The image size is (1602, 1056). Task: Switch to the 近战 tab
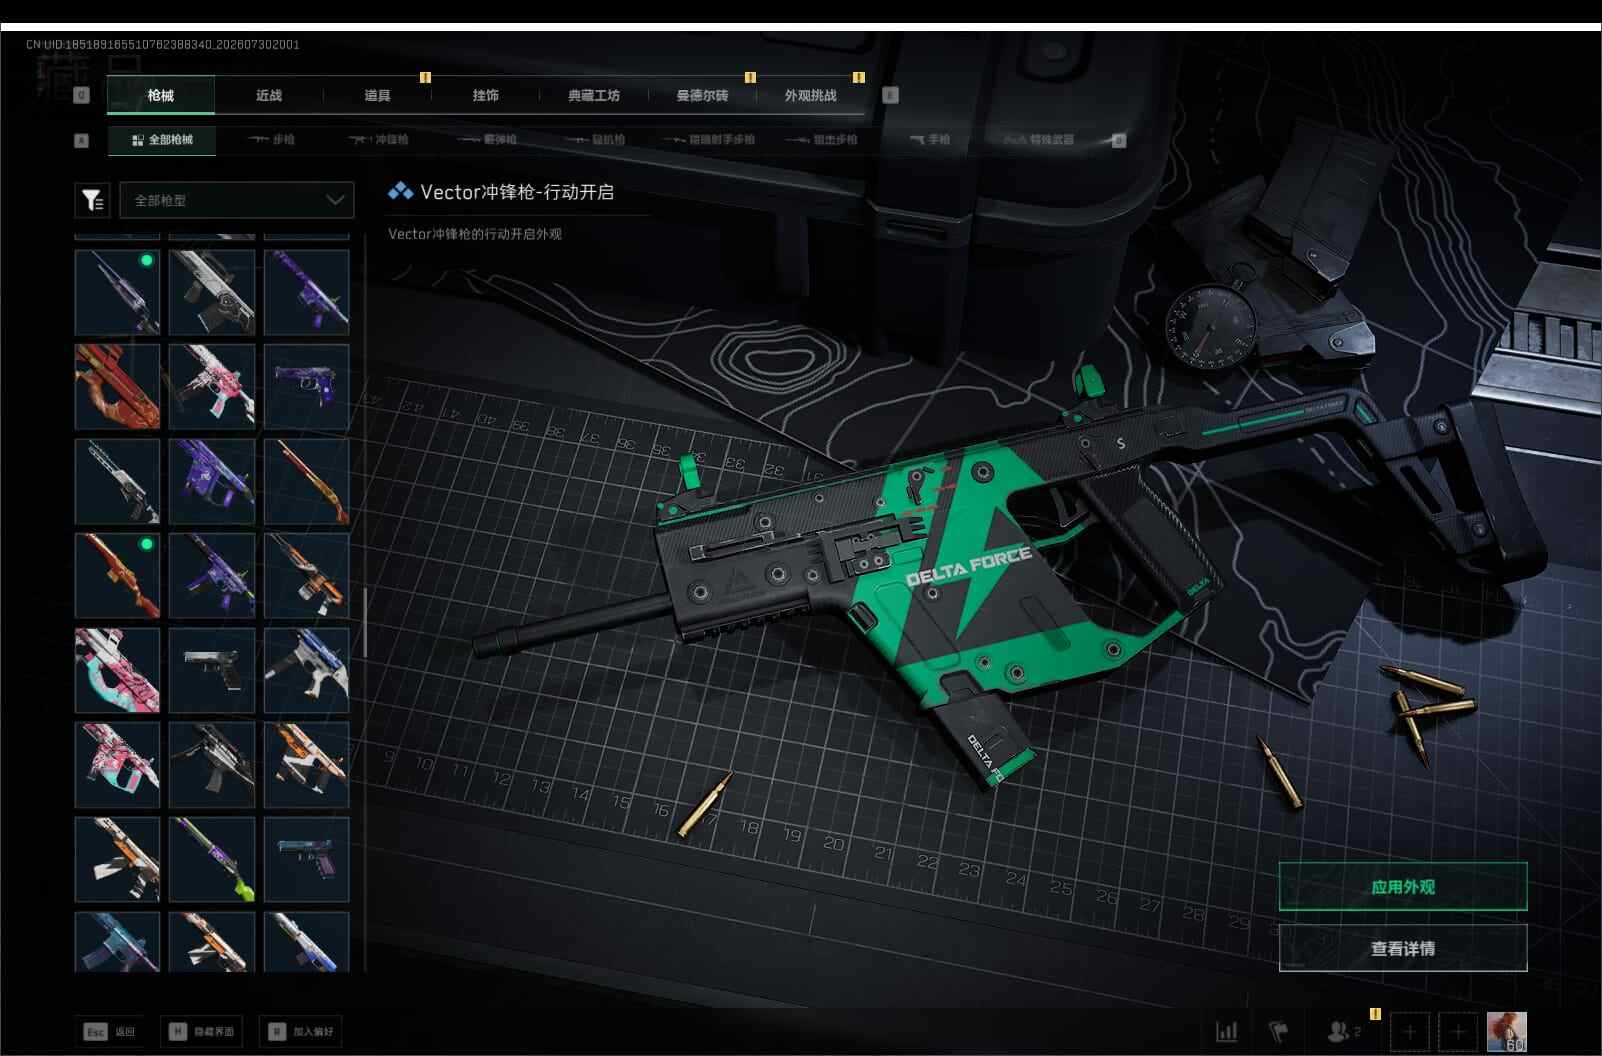(x=269, y=95)
